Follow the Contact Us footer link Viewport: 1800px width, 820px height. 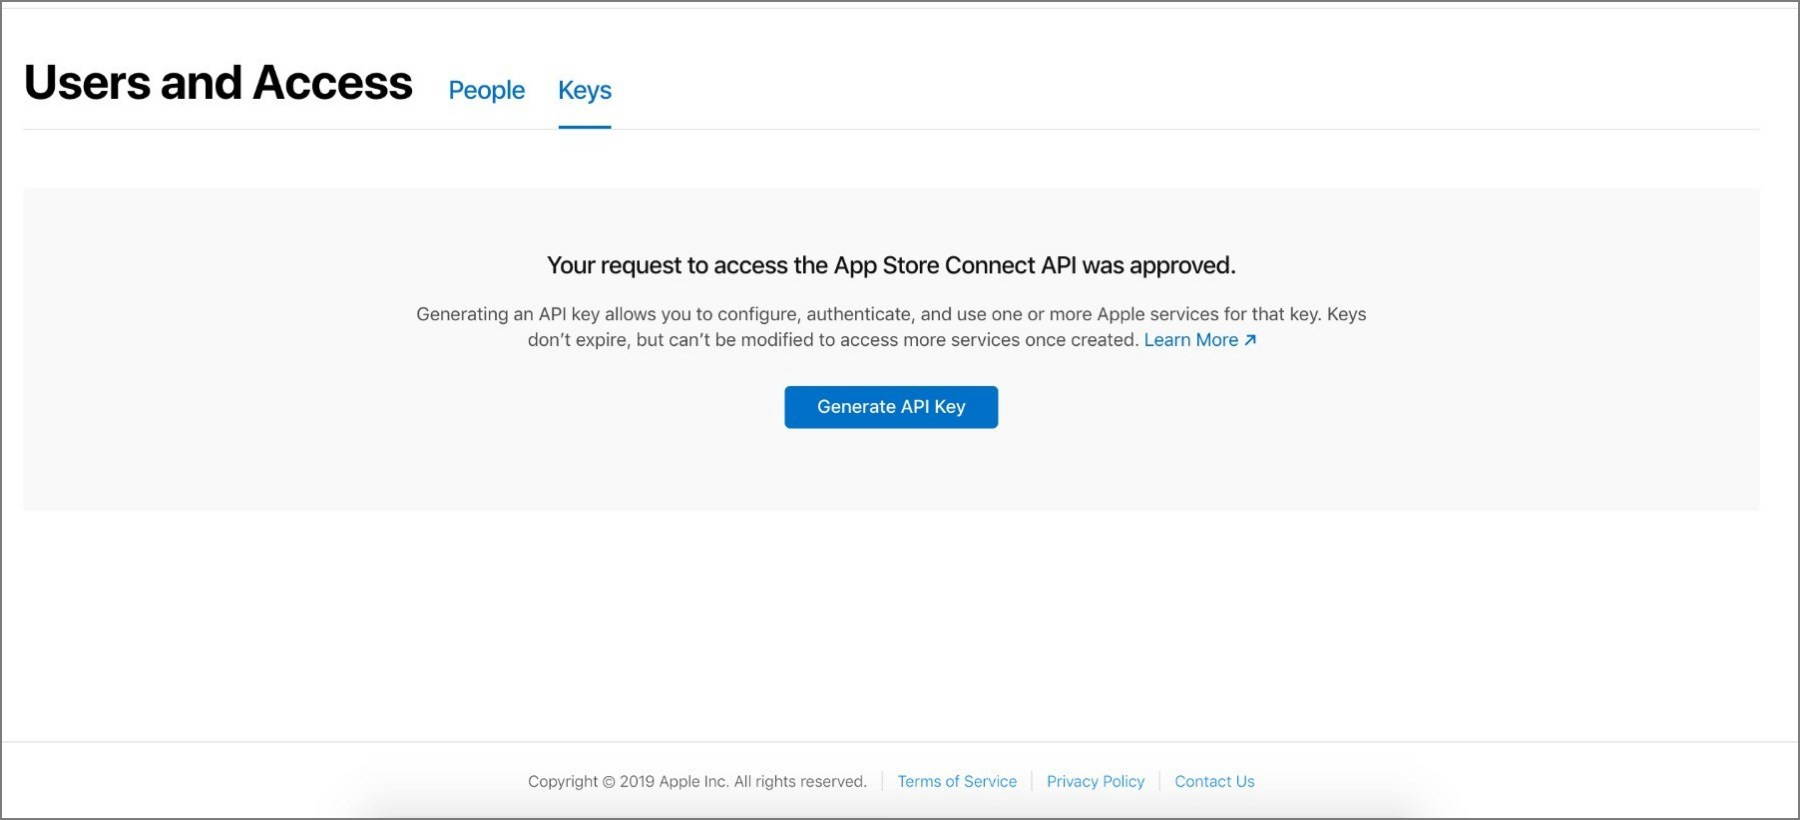(1214, 781)
